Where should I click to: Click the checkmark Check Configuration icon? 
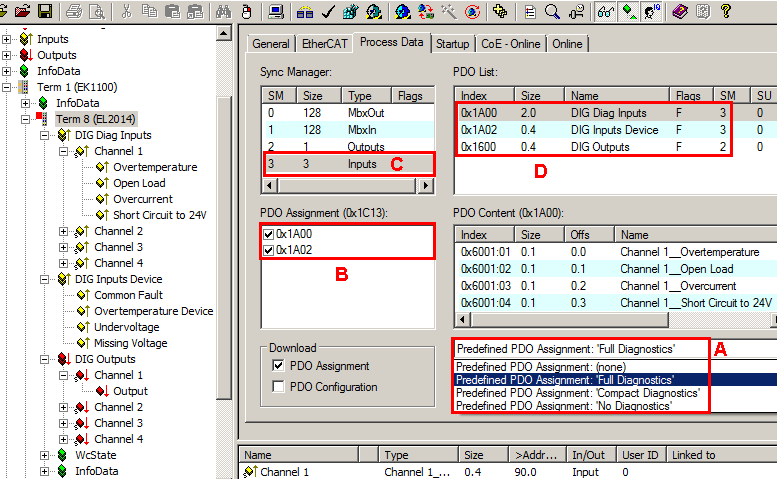tap(328, 11)
